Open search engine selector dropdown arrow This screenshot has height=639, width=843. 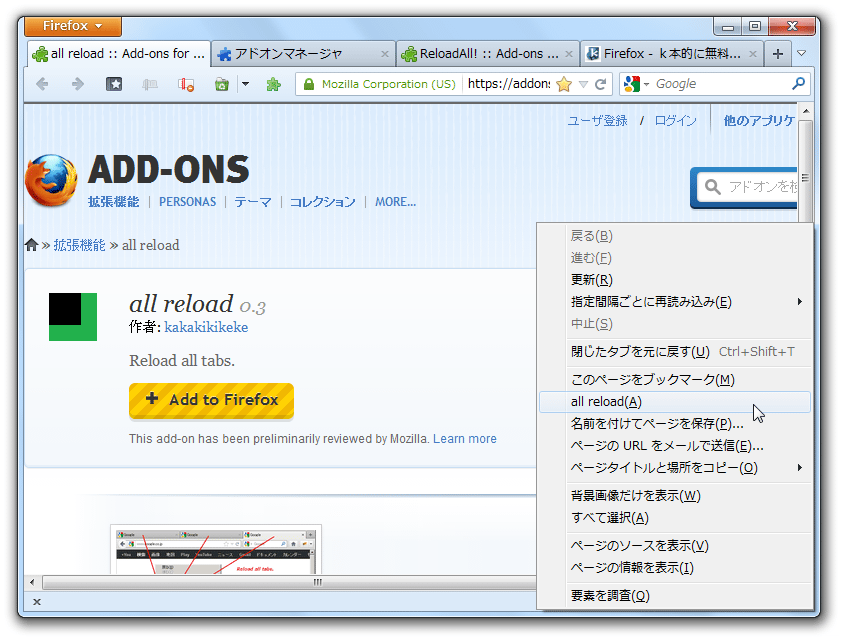[x=646, y=84]
